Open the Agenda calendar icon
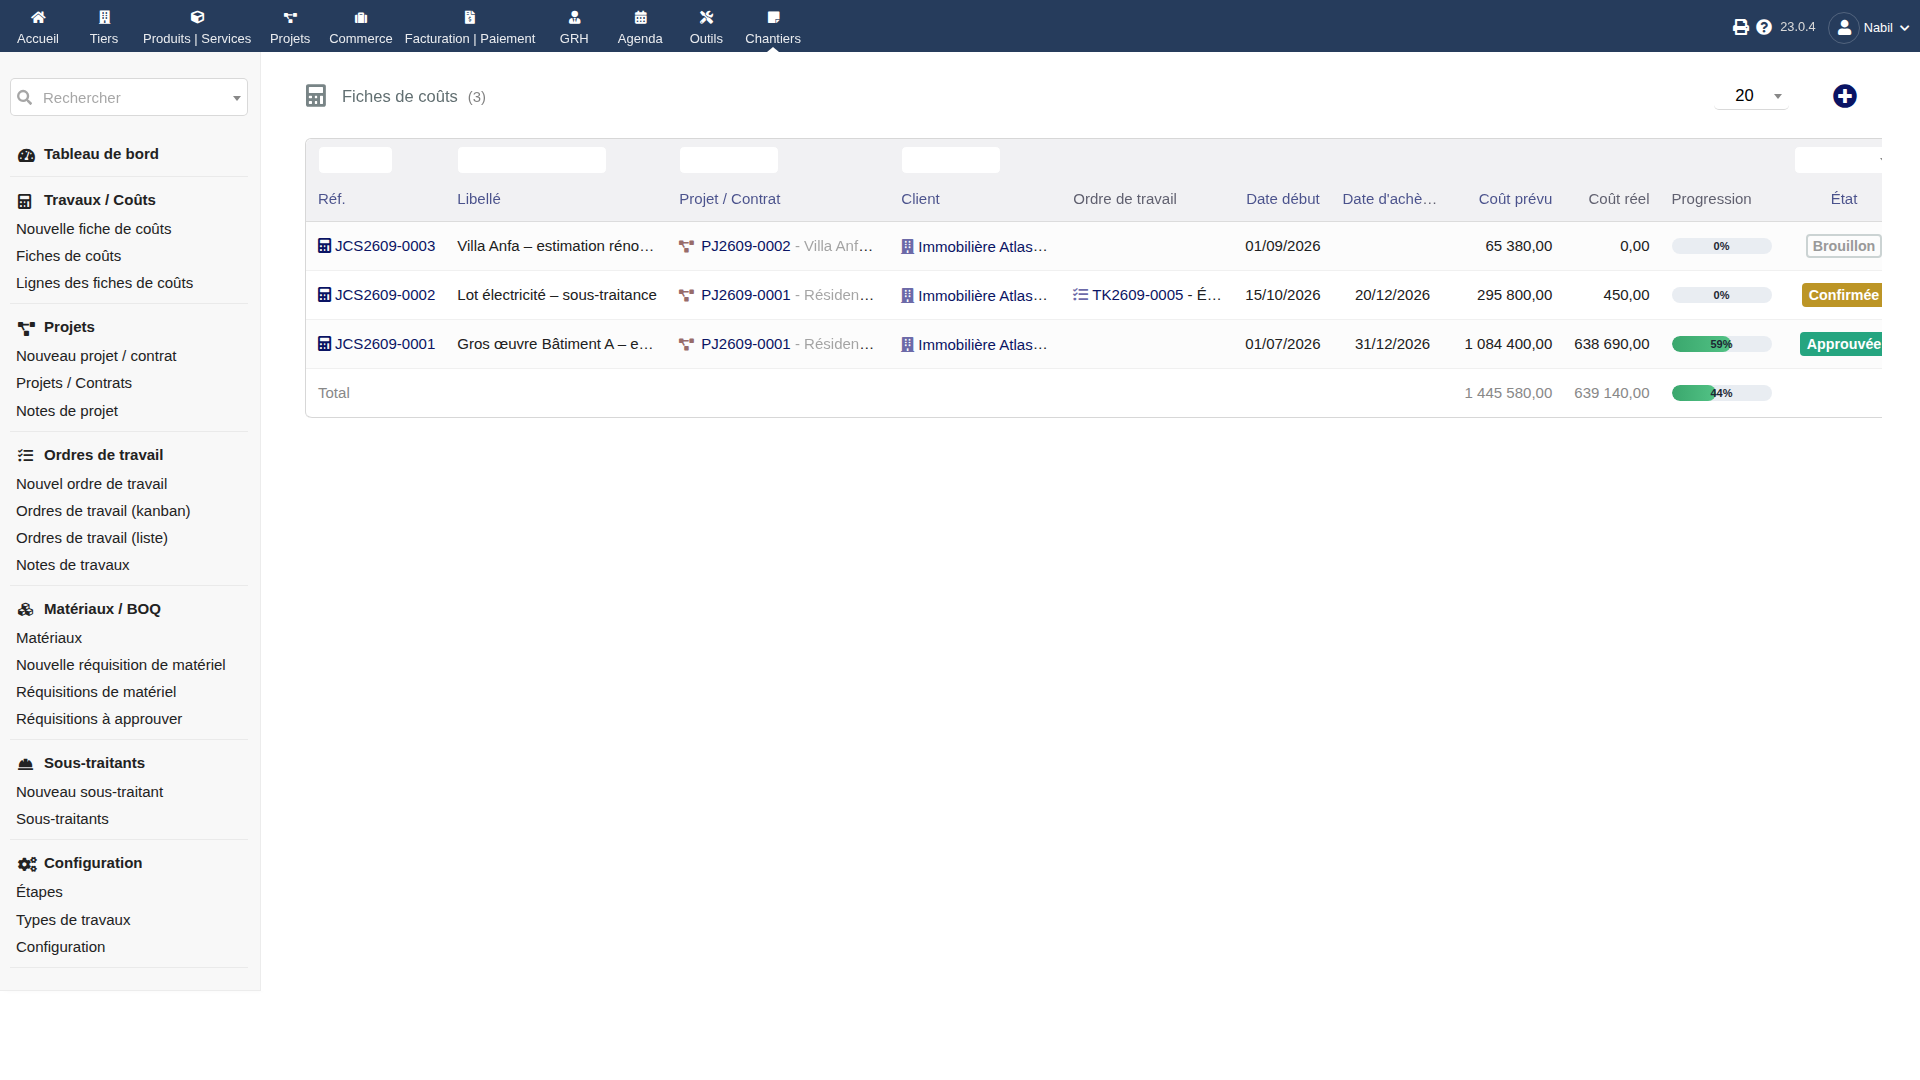The image size is (1920, 1080). click(x=640, y=17)
